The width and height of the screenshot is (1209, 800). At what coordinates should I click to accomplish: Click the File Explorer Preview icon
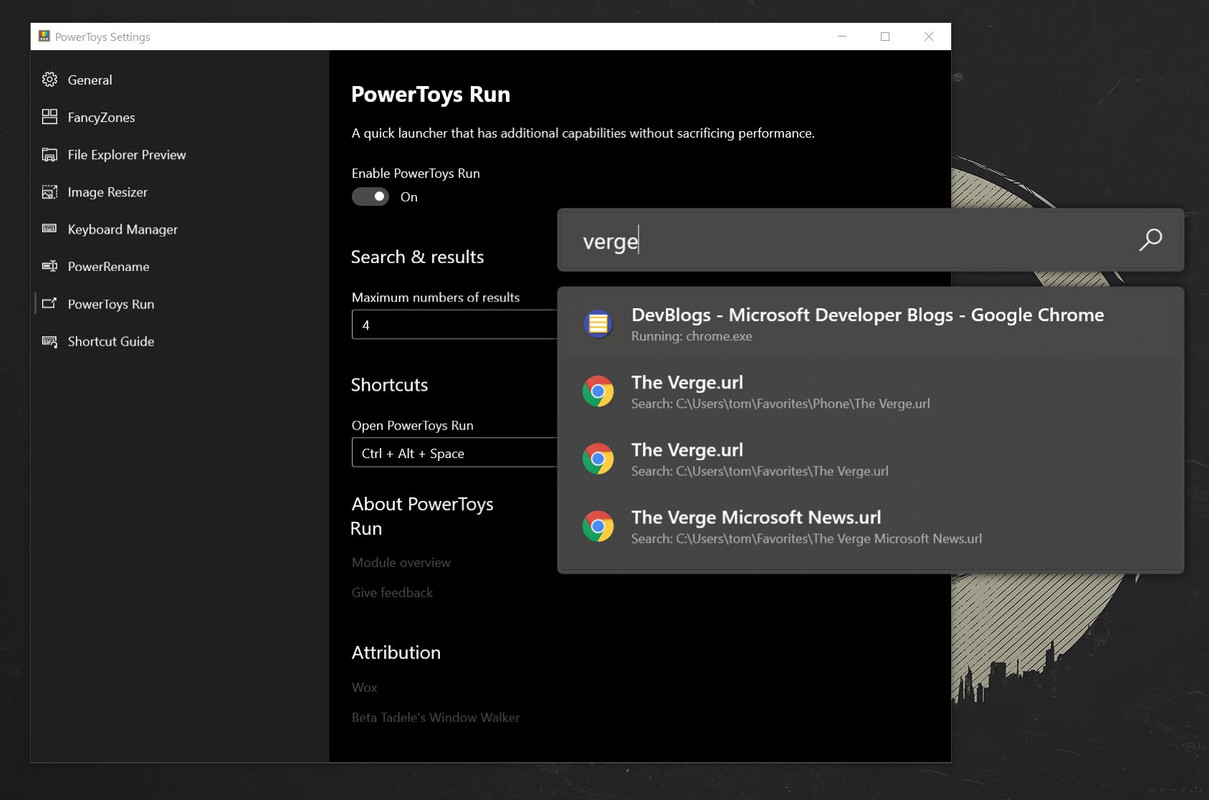tap(49, 154)
